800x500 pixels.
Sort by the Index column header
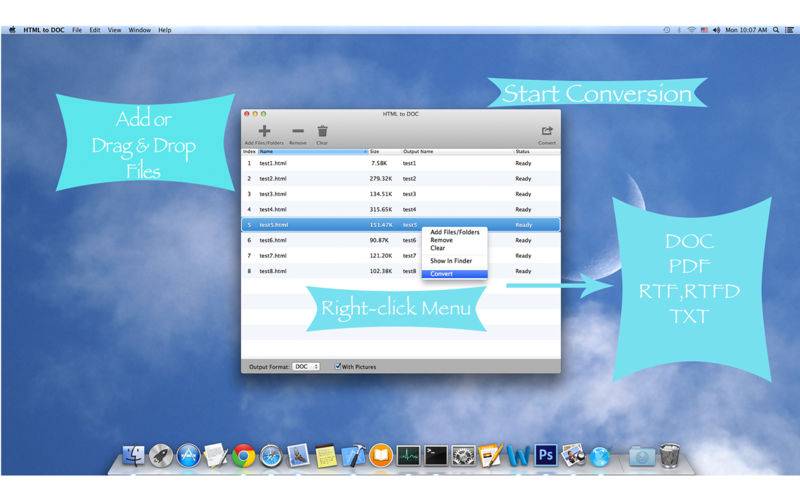(249, 152)
